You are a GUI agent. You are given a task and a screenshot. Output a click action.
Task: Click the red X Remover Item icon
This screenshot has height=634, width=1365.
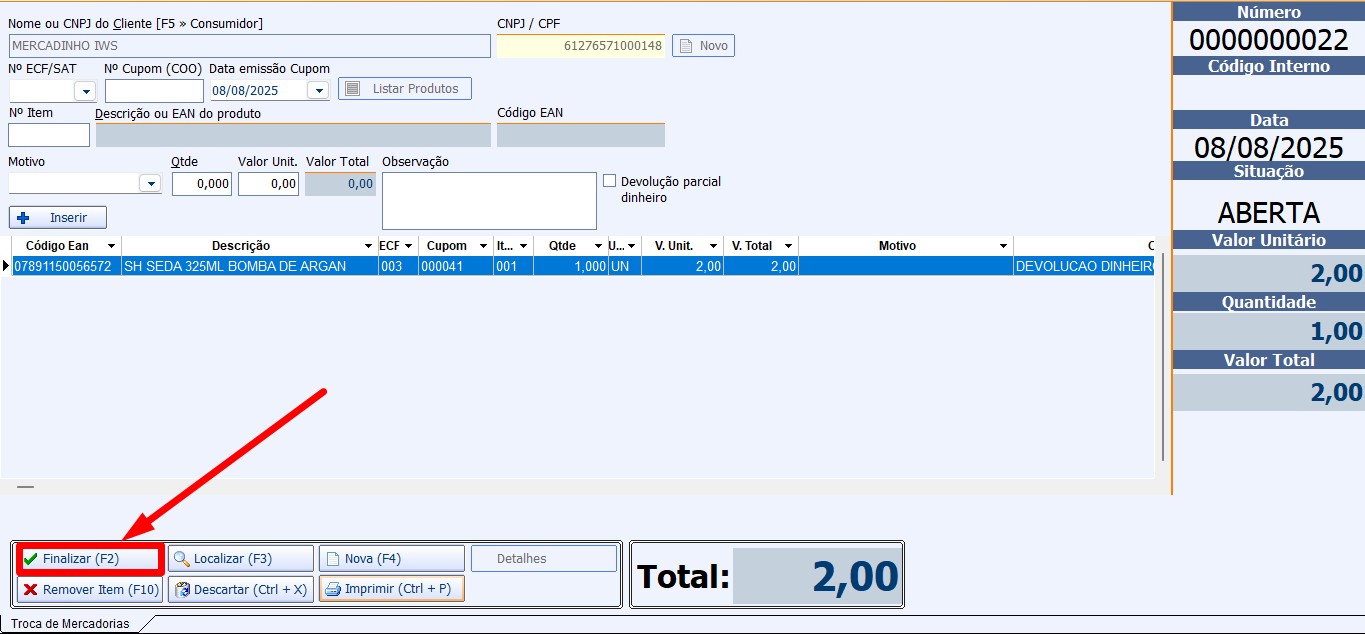click(31, 590)
